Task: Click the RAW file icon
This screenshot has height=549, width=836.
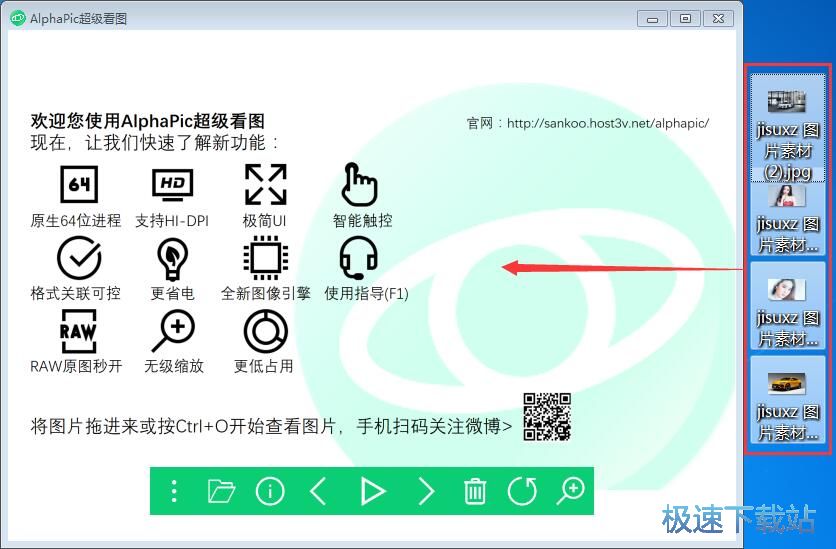Action: click(78, 331)
